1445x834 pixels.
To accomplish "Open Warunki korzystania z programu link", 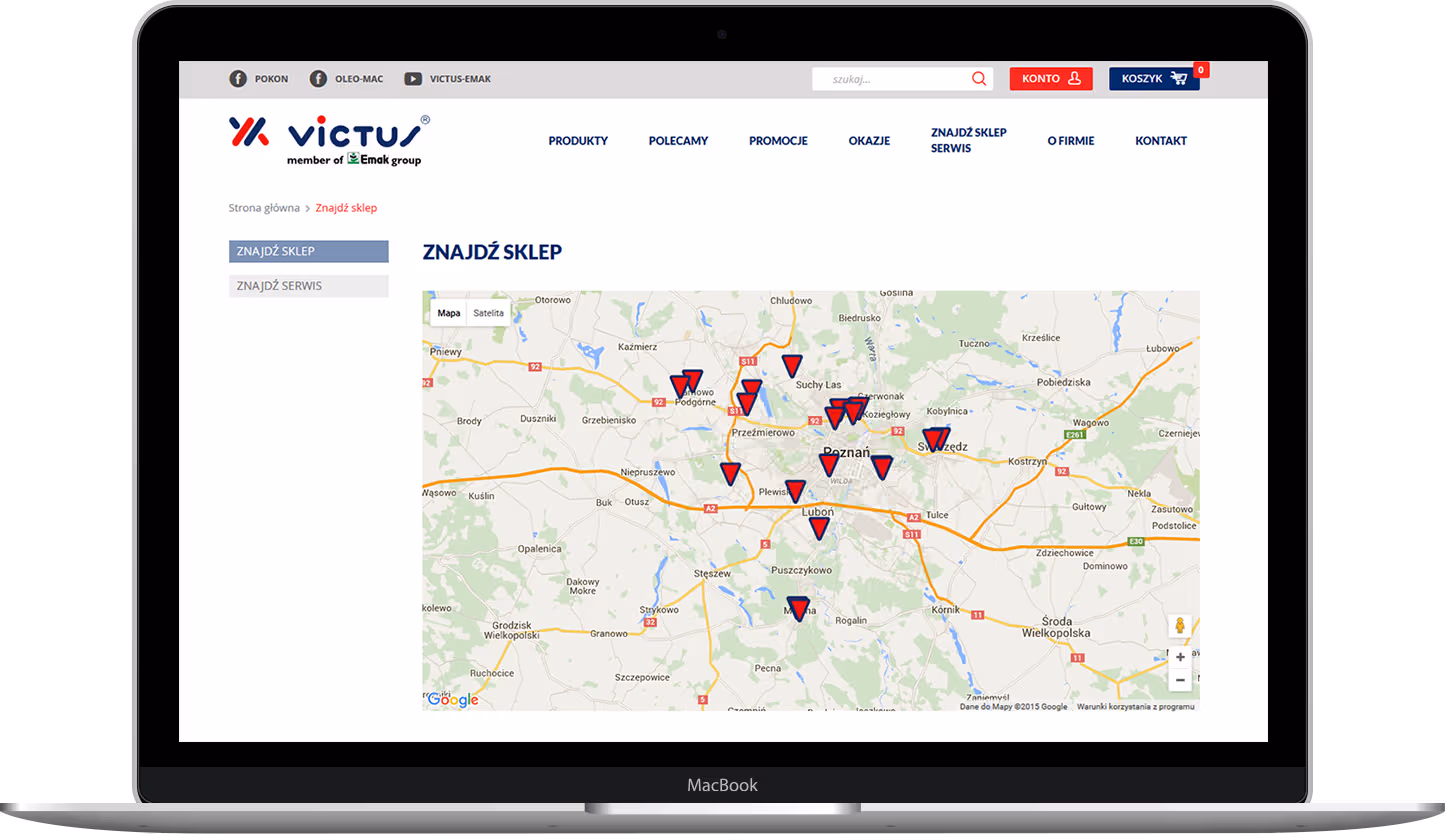I will 1136,706.
